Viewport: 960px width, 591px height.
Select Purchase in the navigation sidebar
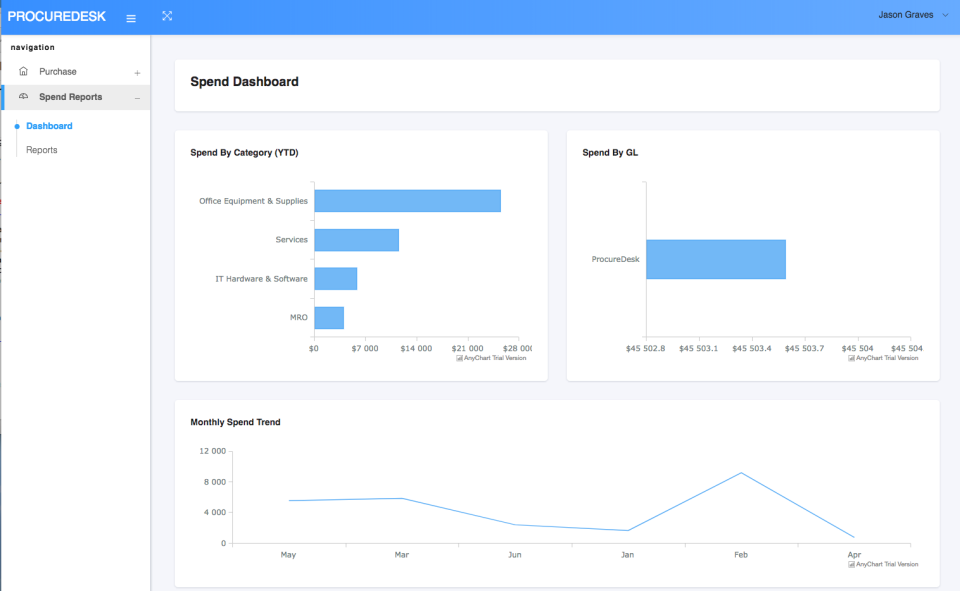click(x=58, y=71)
